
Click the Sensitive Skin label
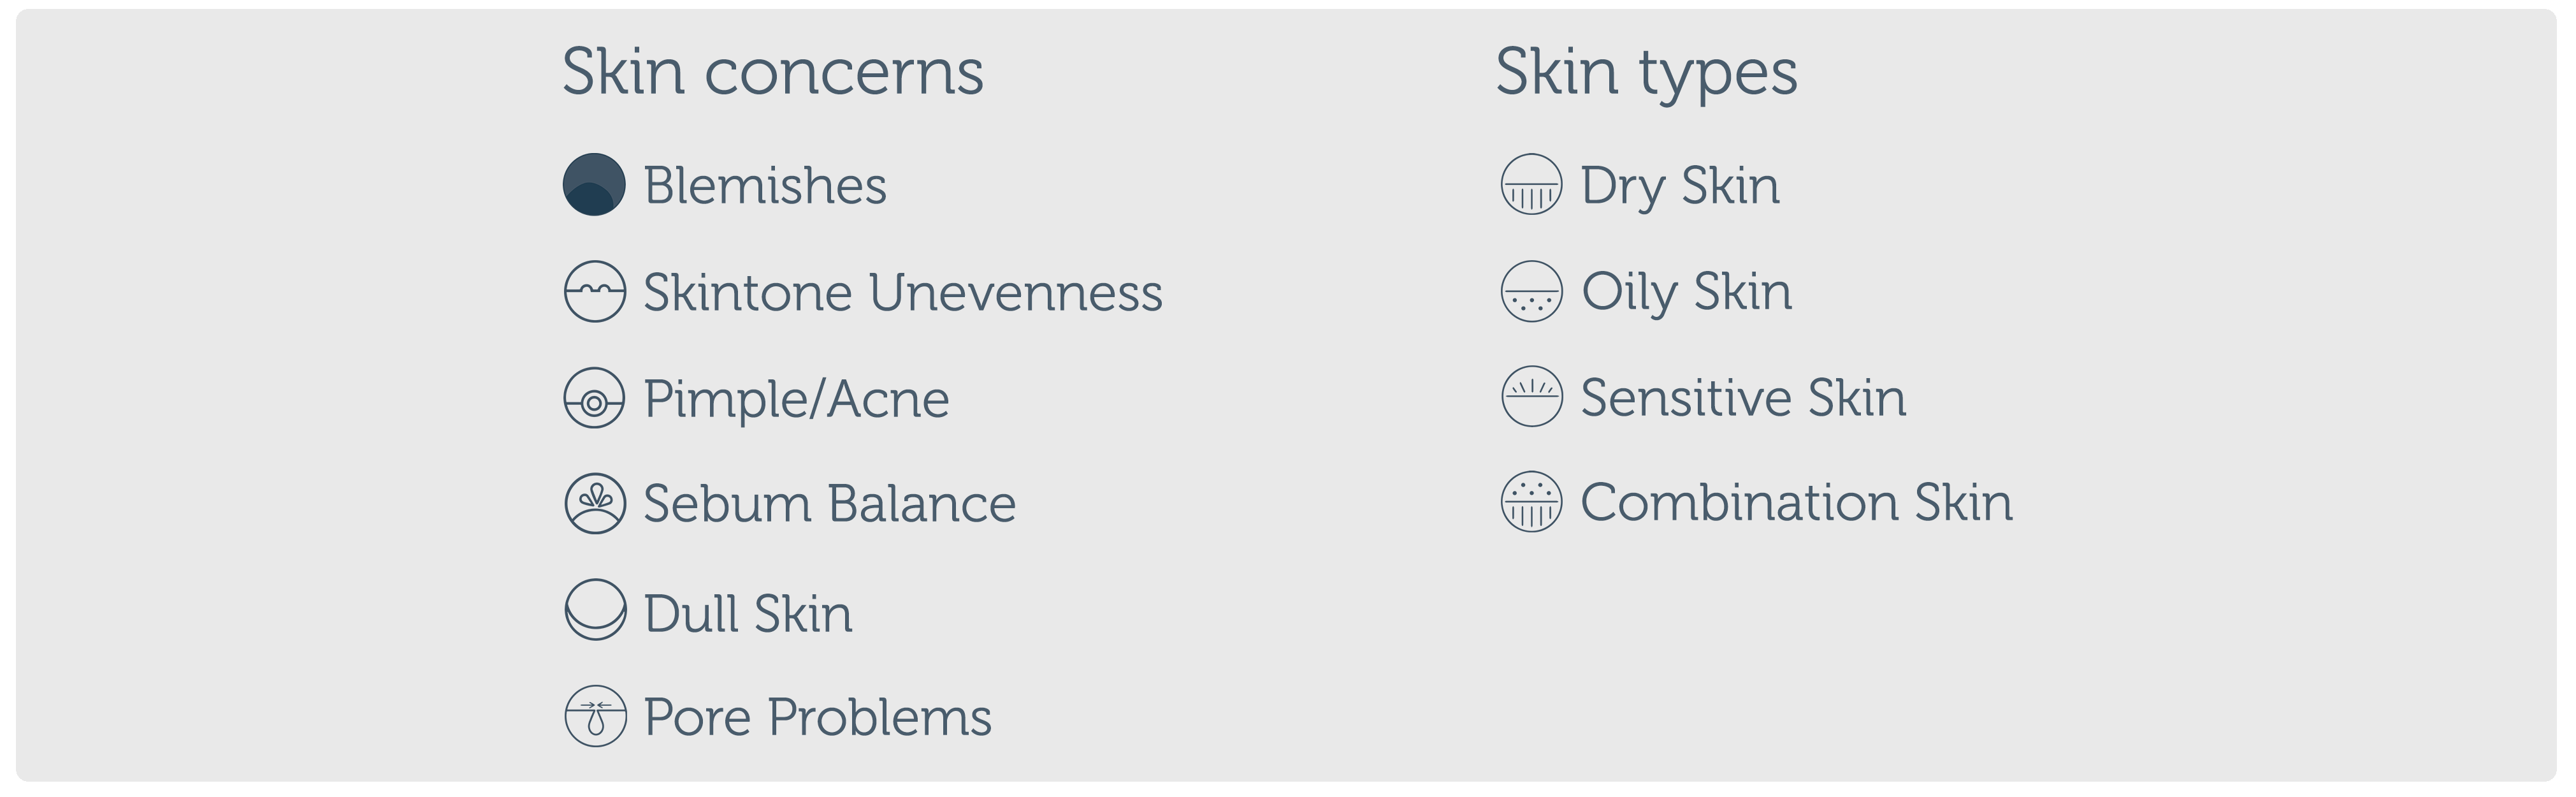pyautogui.click(x=1743, y=398)
